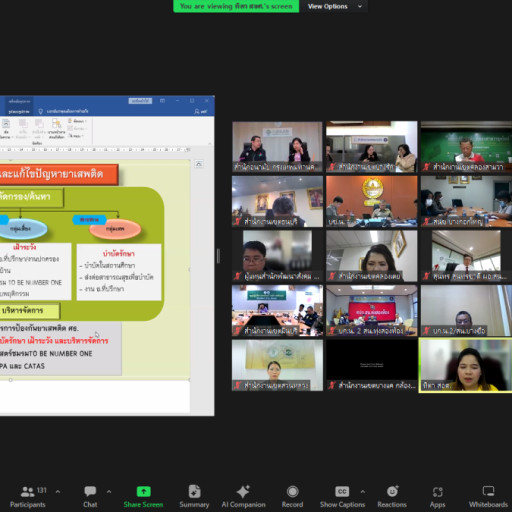512x512 pixels.
Task: Open the Participants panel
Action: tap(28, 497)
